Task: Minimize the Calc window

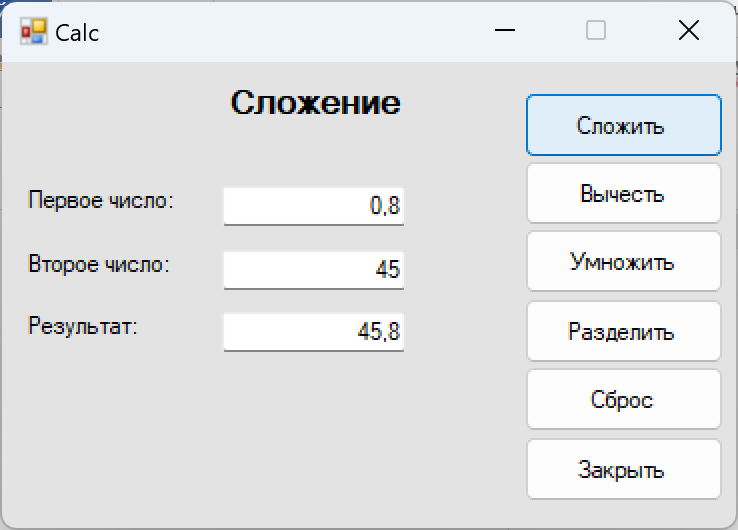Action: [x=505, y=31]
